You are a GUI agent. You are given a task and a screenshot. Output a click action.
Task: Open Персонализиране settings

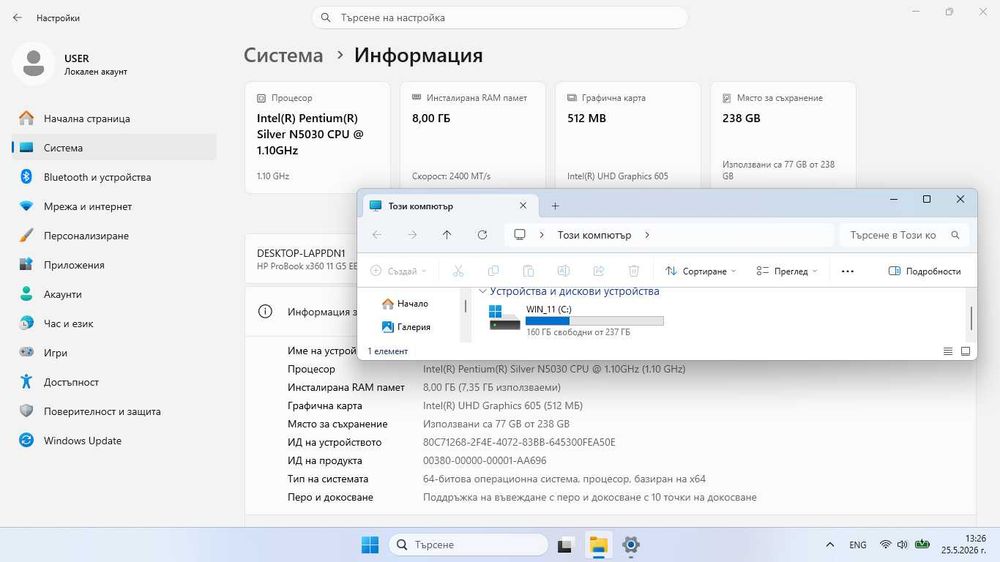[114, 236]
